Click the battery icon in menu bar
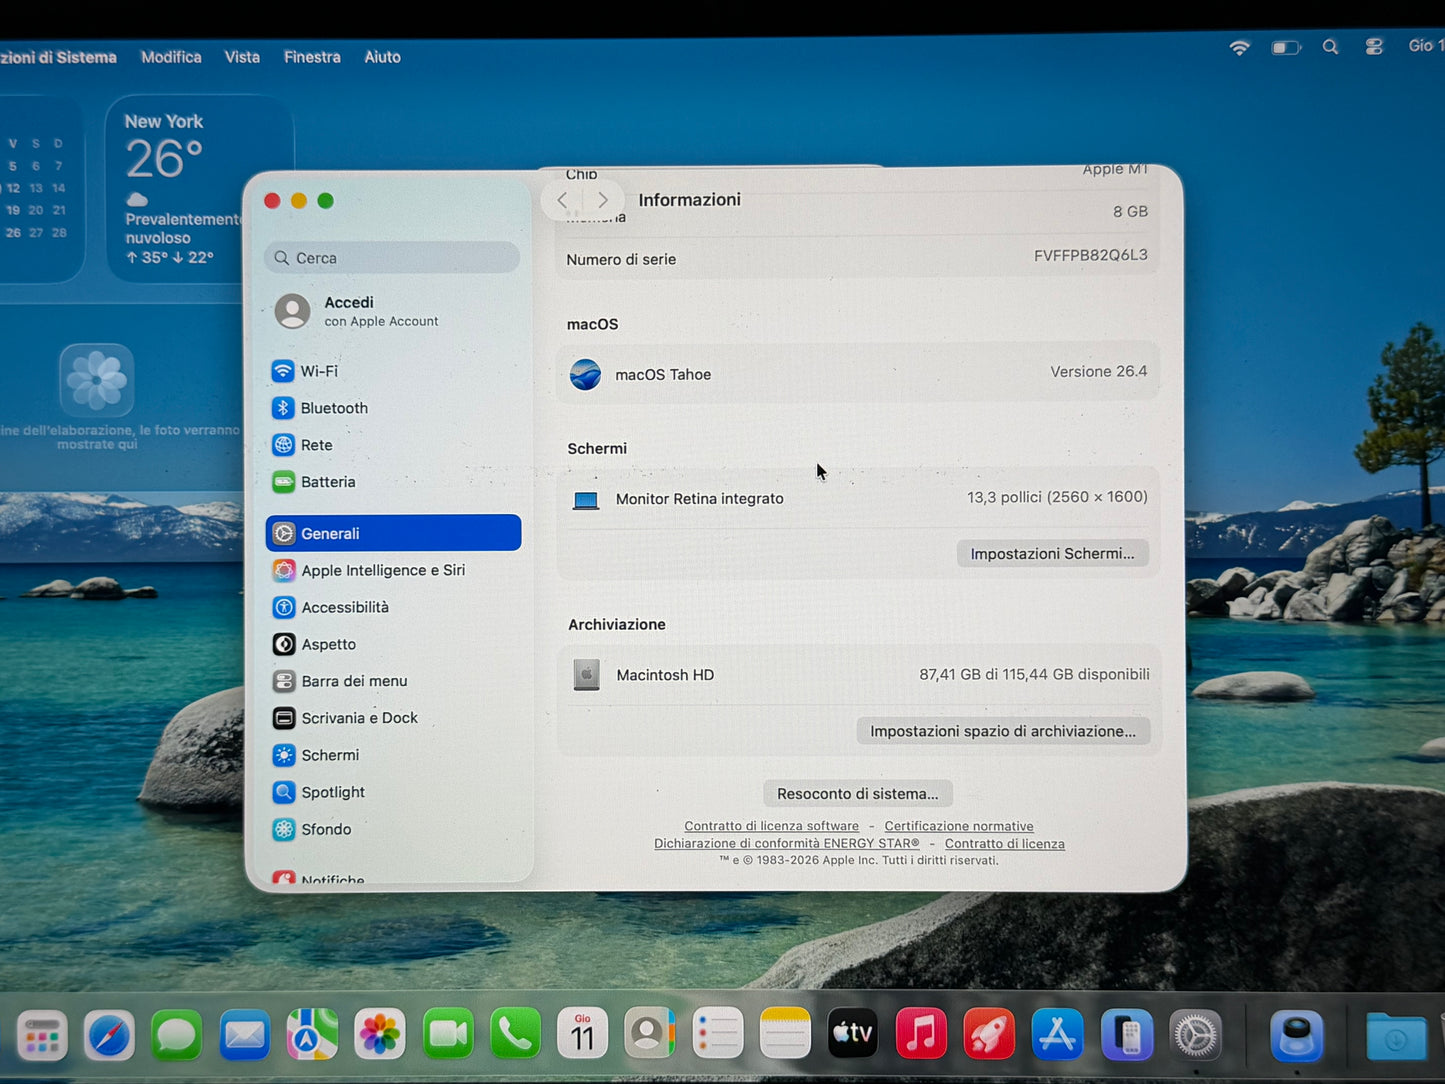Viewport: 1445px width, 1084px height. point(1286,47)
